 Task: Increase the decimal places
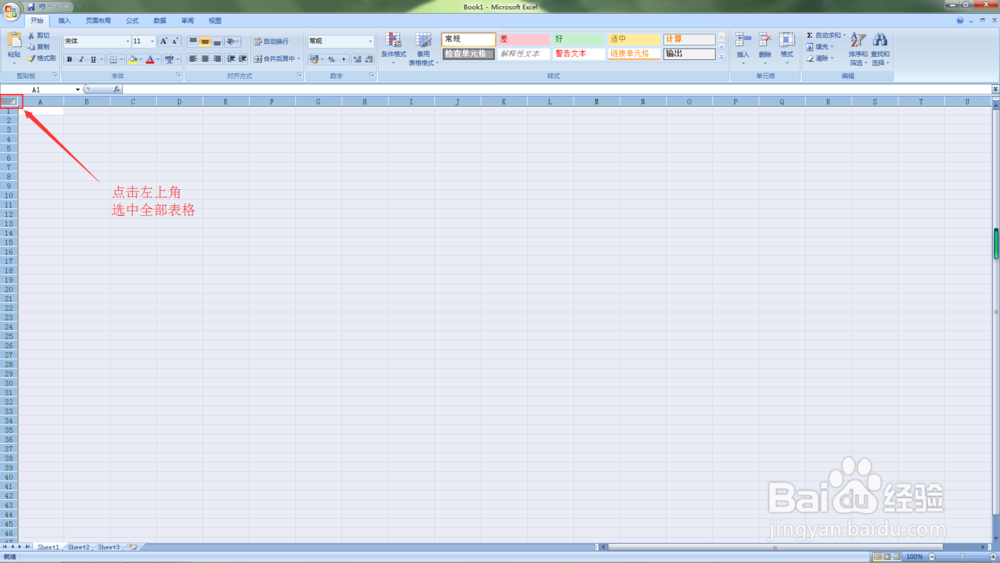357,59
